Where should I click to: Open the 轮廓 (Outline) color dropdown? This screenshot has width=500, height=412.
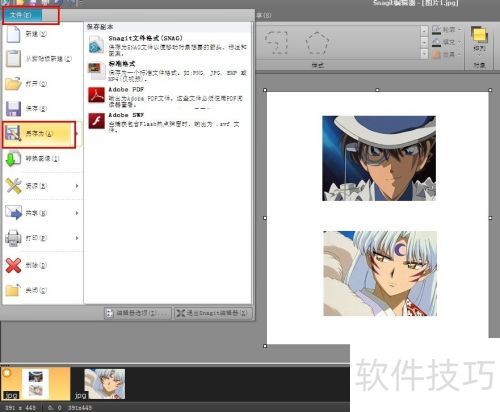(447, 30)
